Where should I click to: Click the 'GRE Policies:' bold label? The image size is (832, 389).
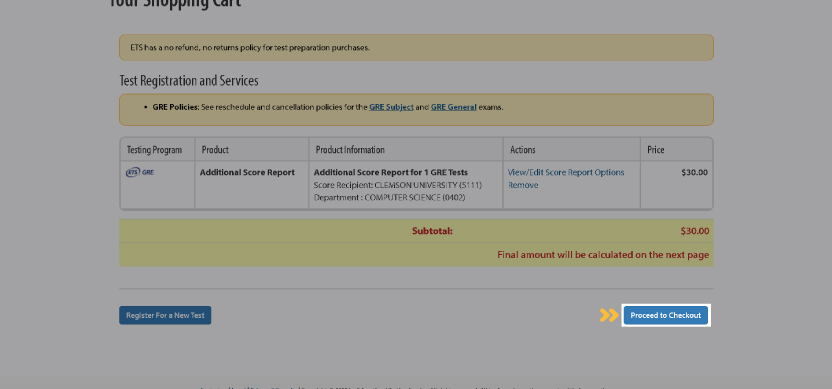[x=176, y=107]
